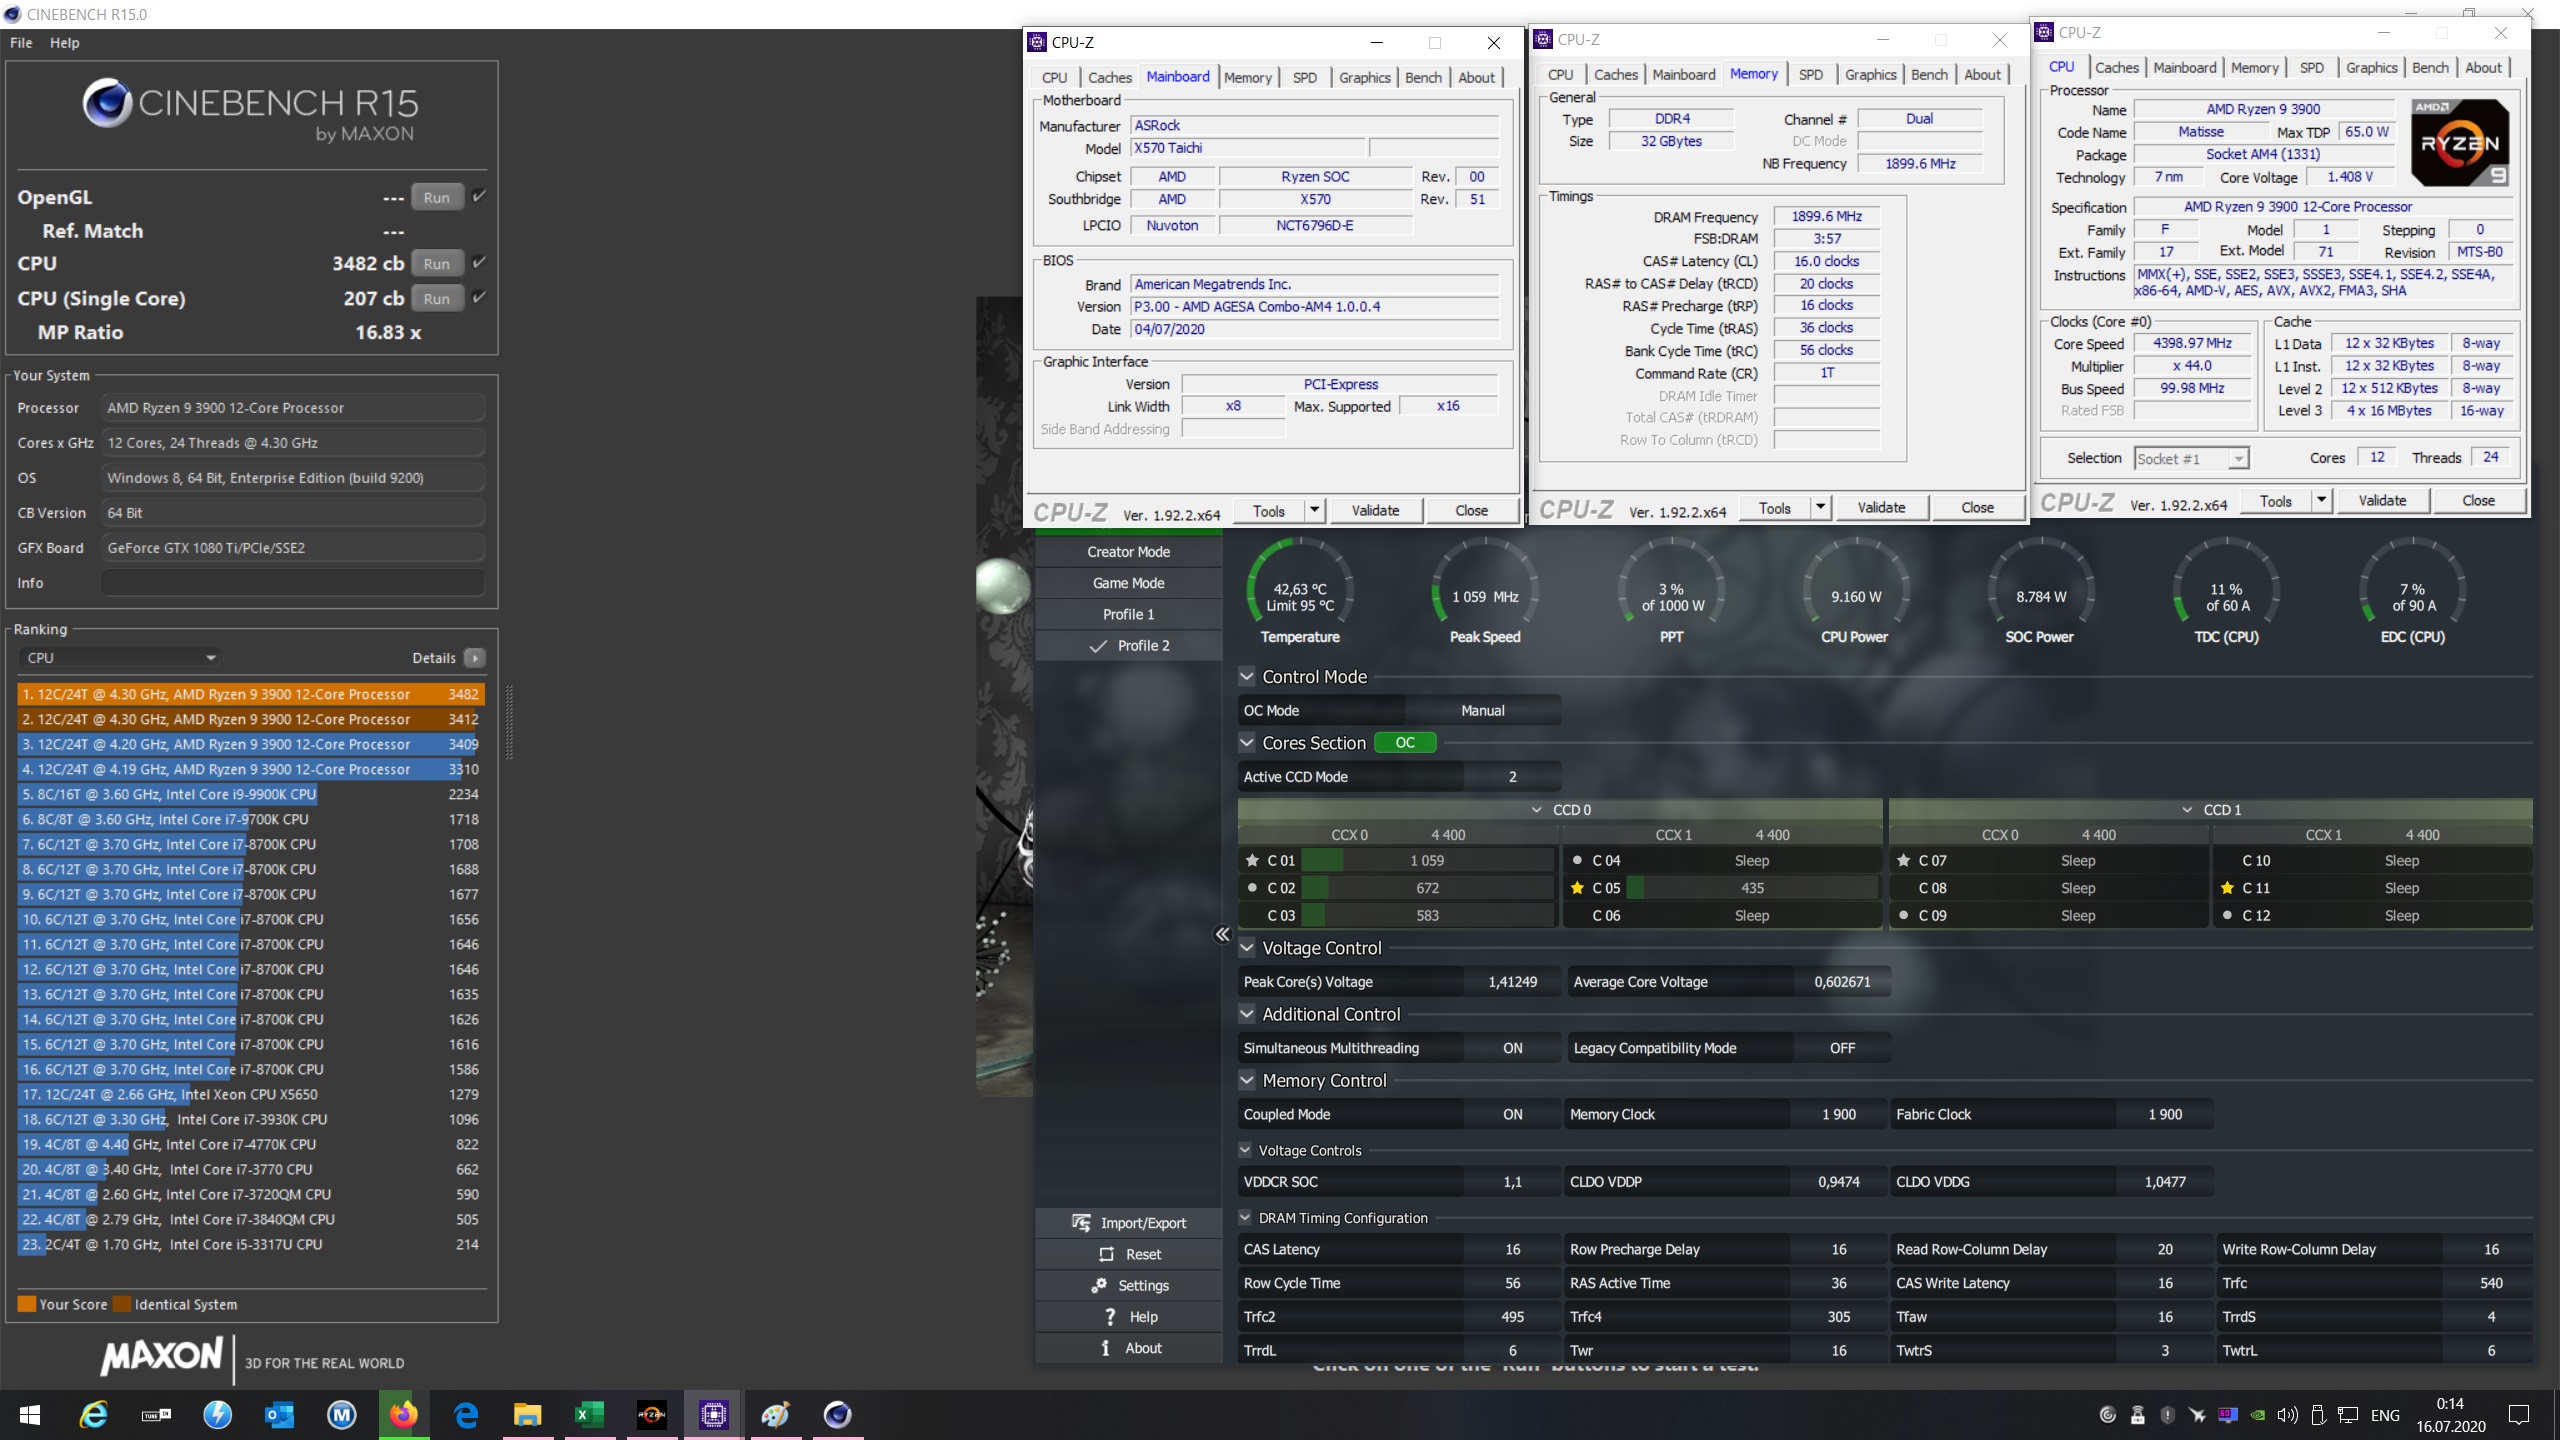Image resolution: width=2560 pixels, height=1440 pixels.
Task: Click core C 01 speed bar 1 059
Action: pos(1427,860)
